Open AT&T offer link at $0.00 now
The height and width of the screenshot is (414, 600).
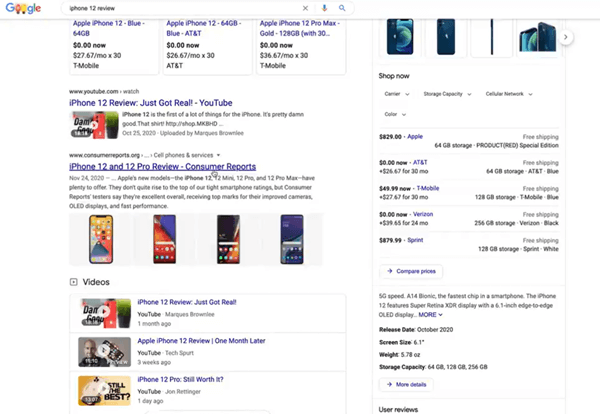point(420,162)
